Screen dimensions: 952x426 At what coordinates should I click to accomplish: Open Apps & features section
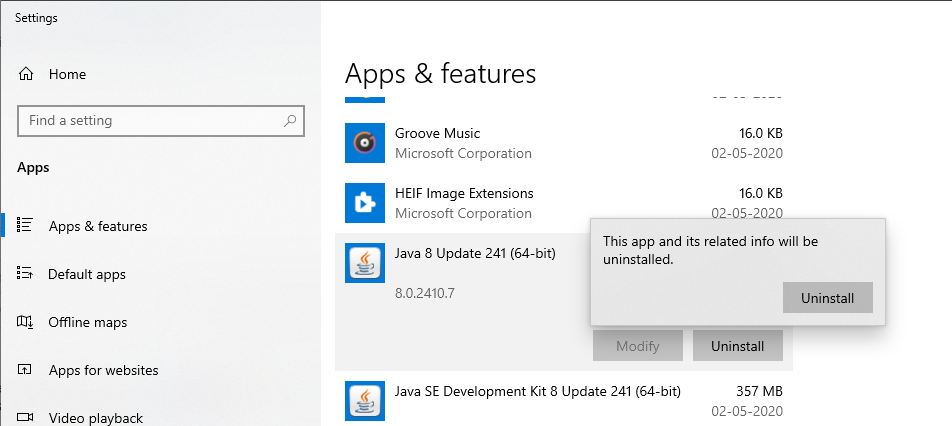pos(98,226)
